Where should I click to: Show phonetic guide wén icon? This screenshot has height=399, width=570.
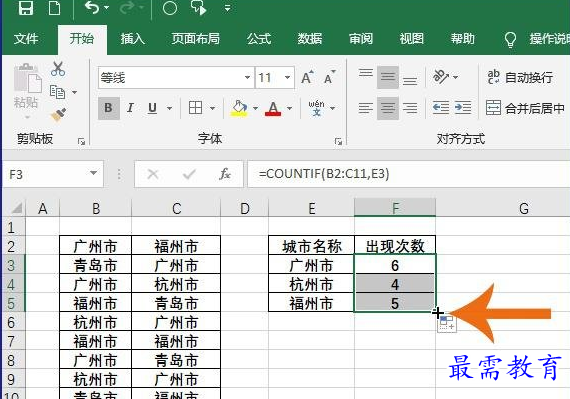317,108
